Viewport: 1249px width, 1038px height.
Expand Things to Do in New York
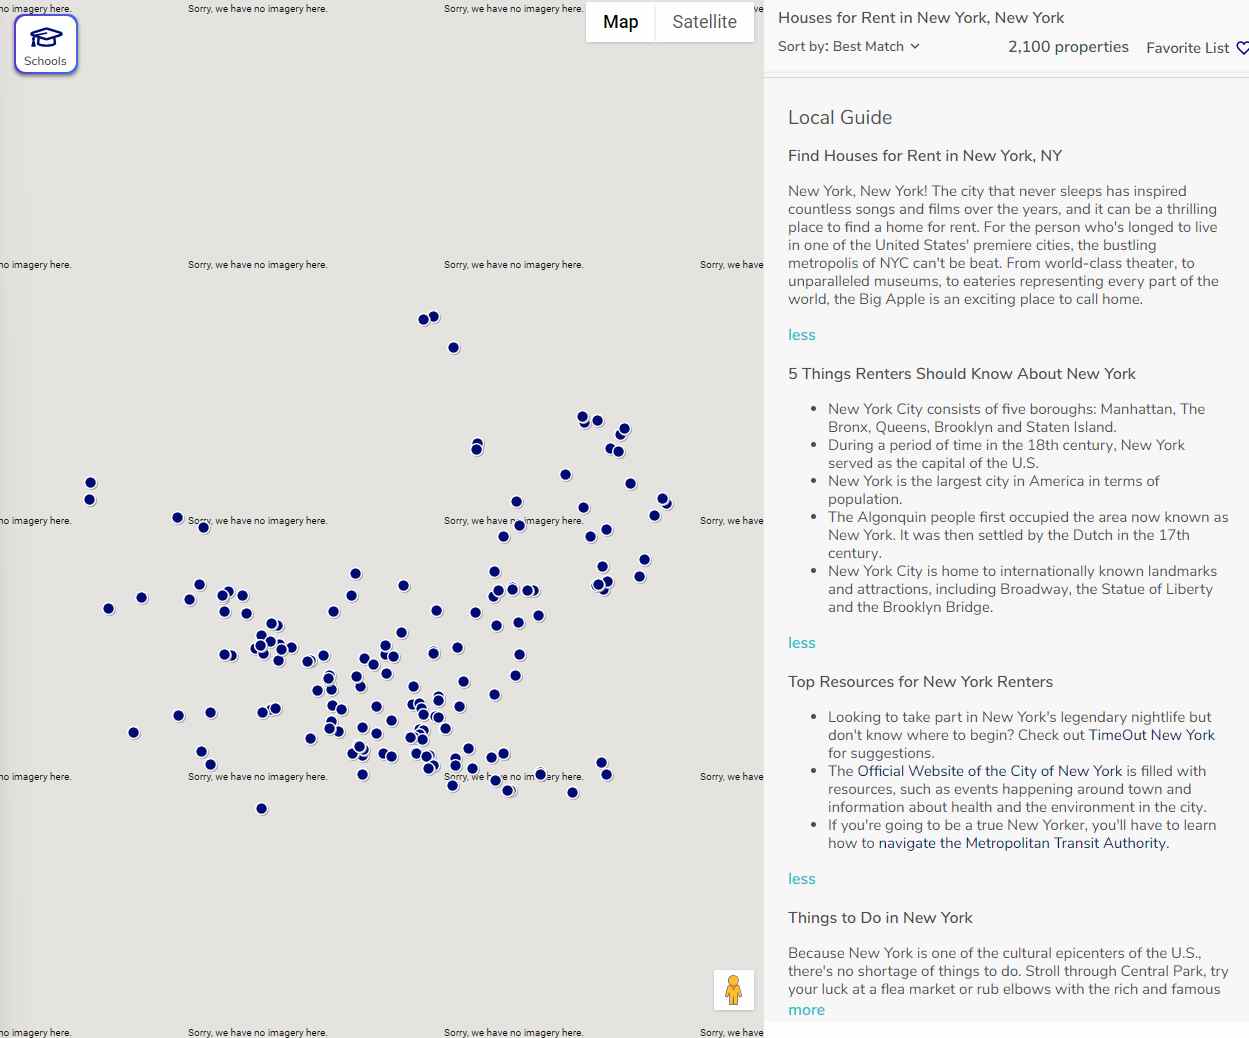[x=806, y=1010]
